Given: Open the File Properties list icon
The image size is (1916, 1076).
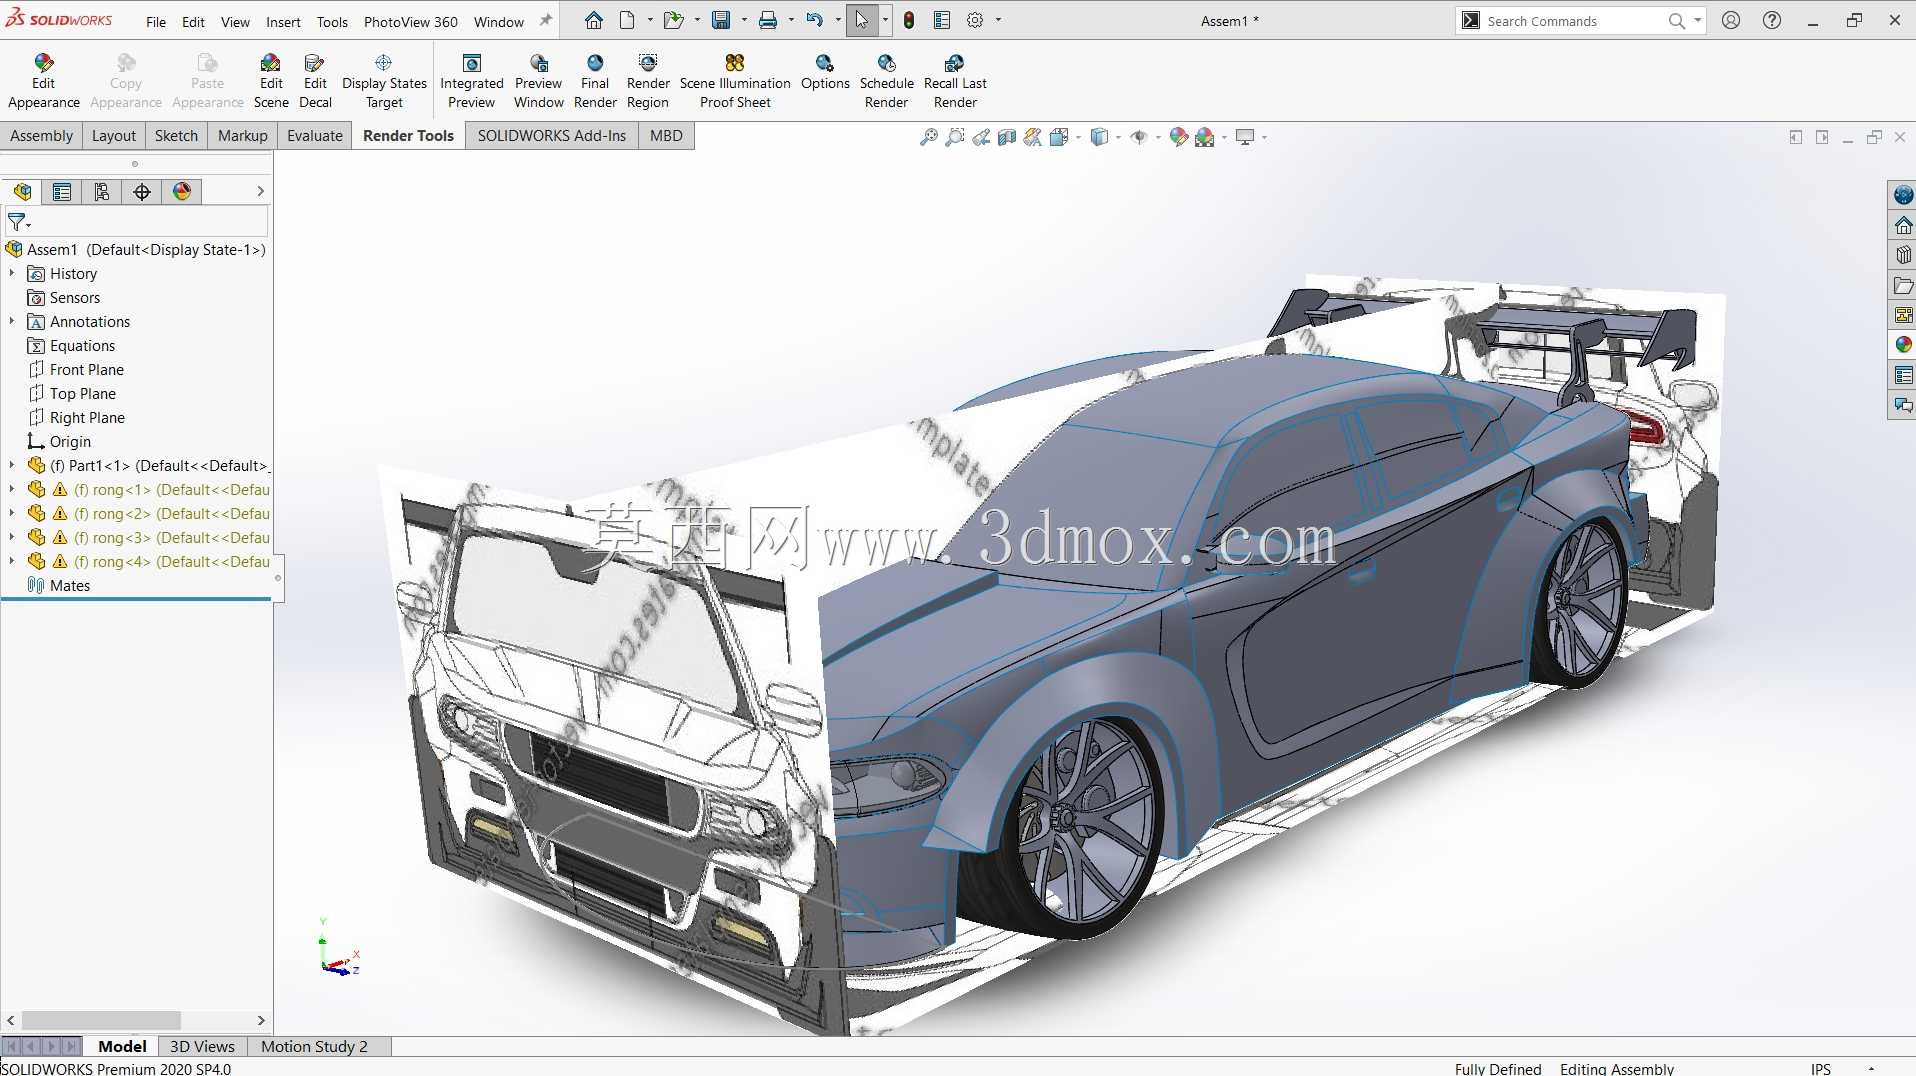Looking at the screenshot, I should pyautogui.click(x=942, y=20).
